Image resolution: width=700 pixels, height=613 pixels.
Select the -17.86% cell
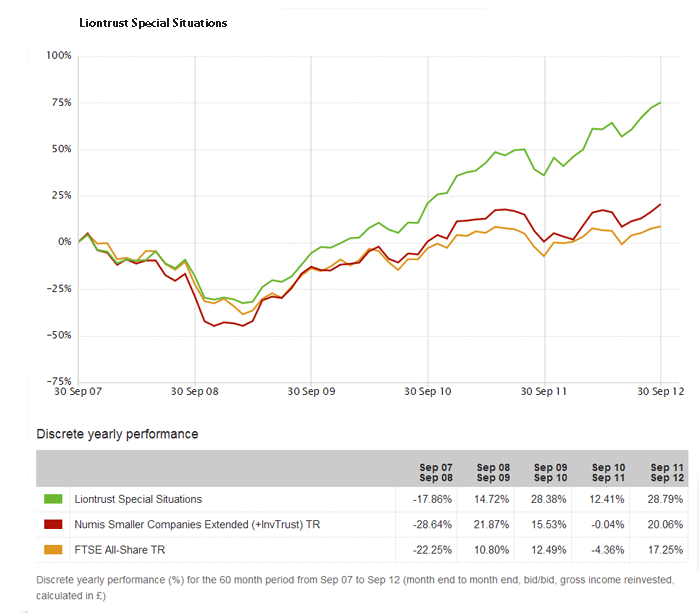click(x=432, y=499)
